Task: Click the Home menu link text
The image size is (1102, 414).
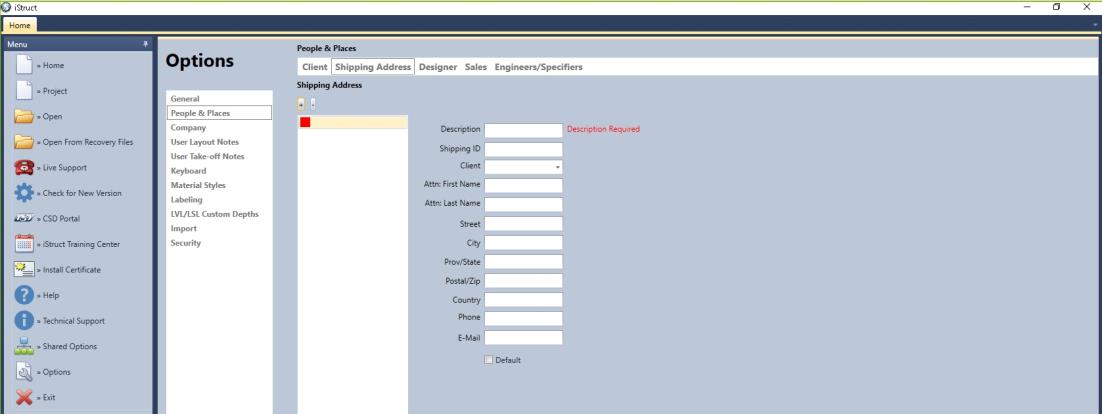Action: (53, 65)
